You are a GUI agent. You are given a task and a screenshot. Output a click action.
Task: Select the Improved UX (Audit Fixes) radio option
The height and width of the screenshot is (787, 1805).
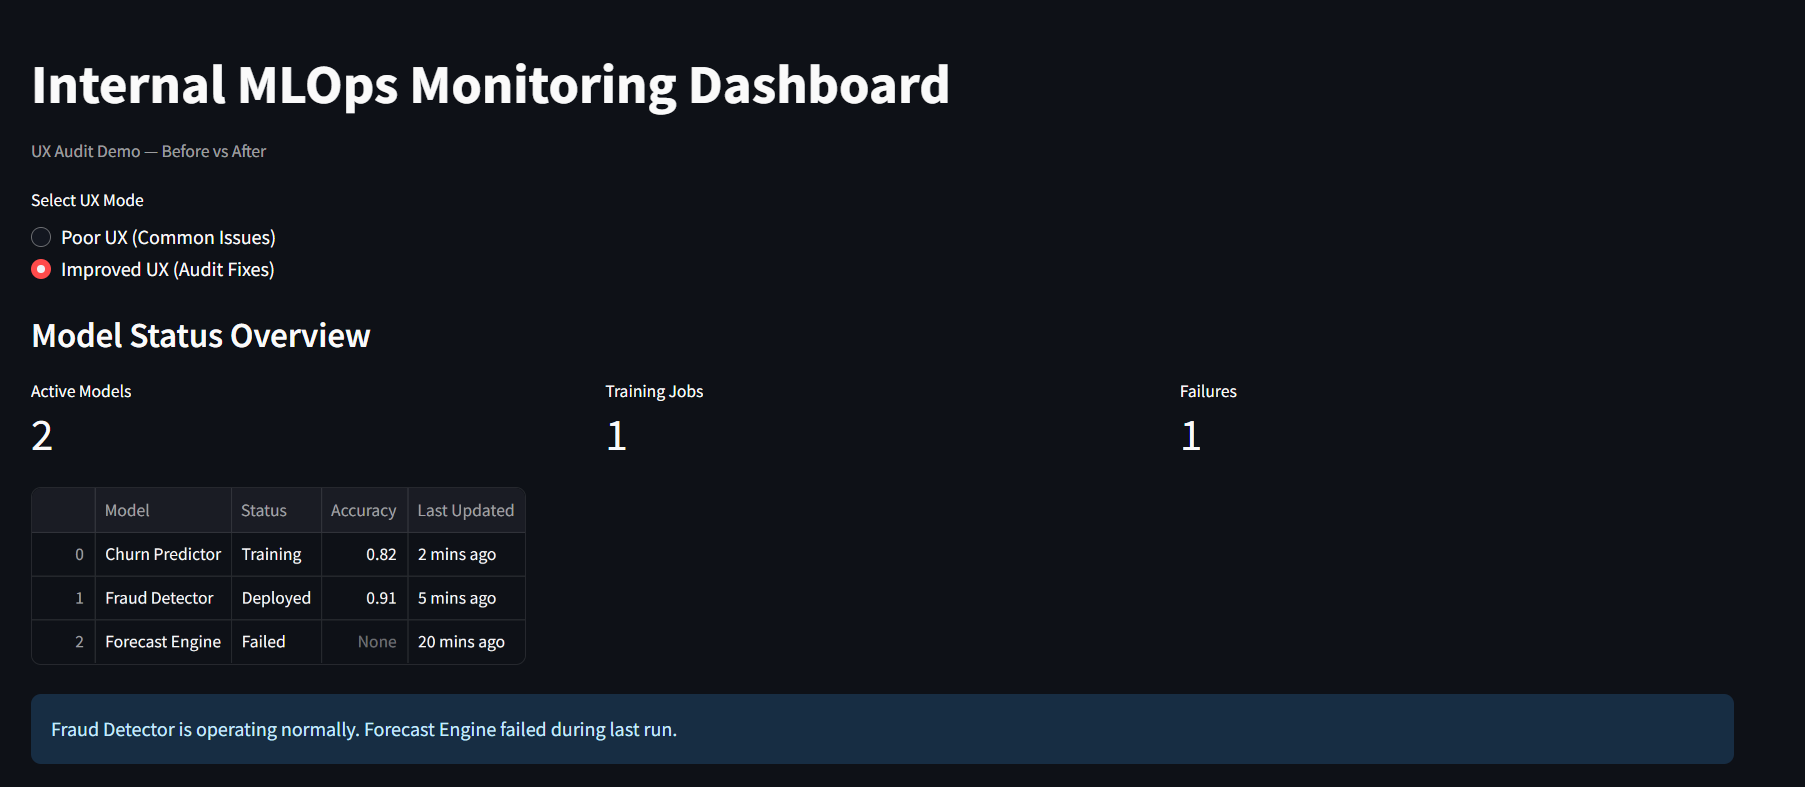coord(41,269)
